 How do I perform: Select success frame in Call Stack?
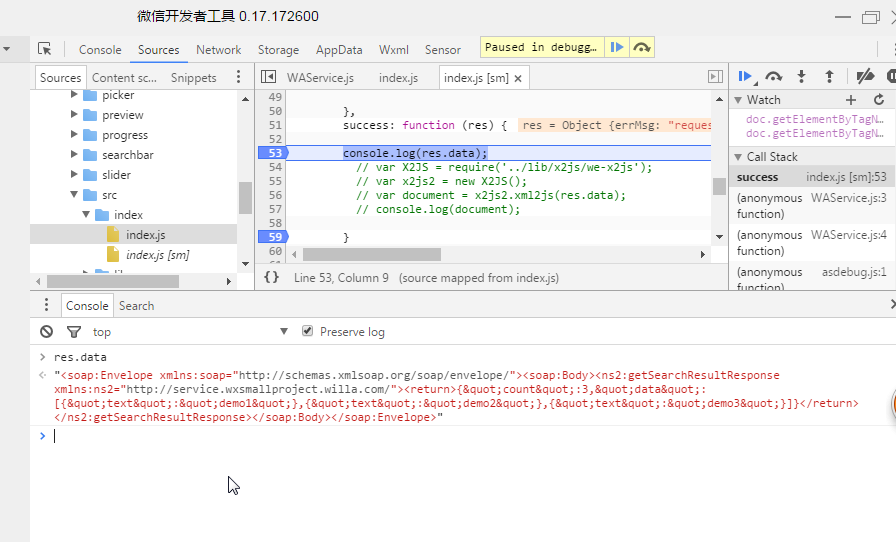point(811,177)
